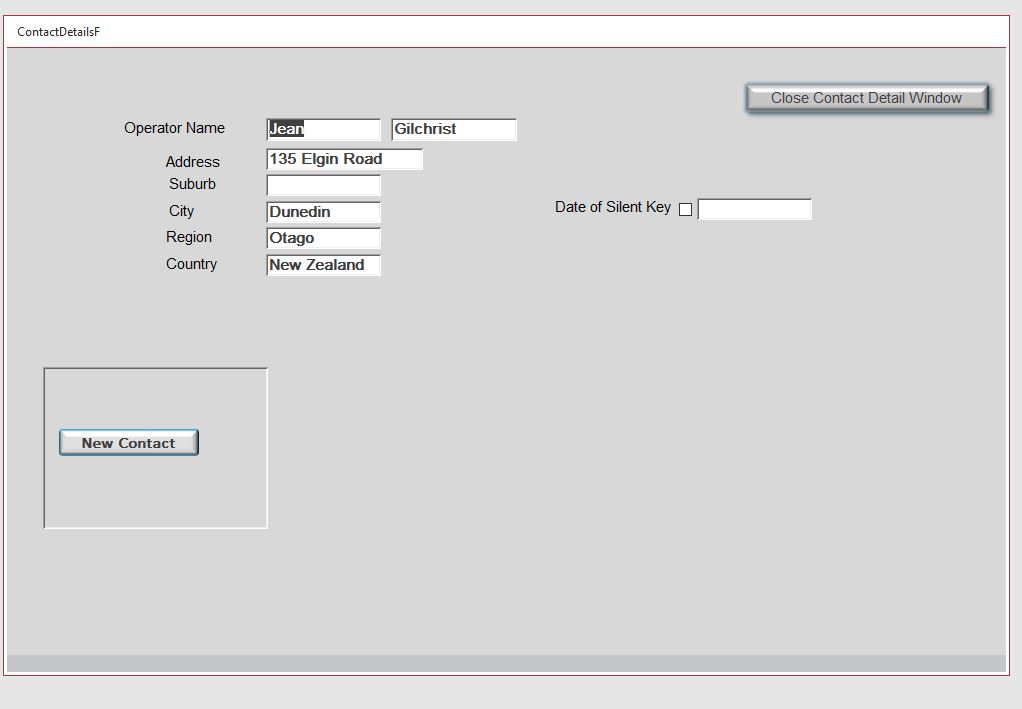This screenshot has height=709, width=1022.
Task: Click the Close Contact Detail Window button
Action: (x=866, y=98)
